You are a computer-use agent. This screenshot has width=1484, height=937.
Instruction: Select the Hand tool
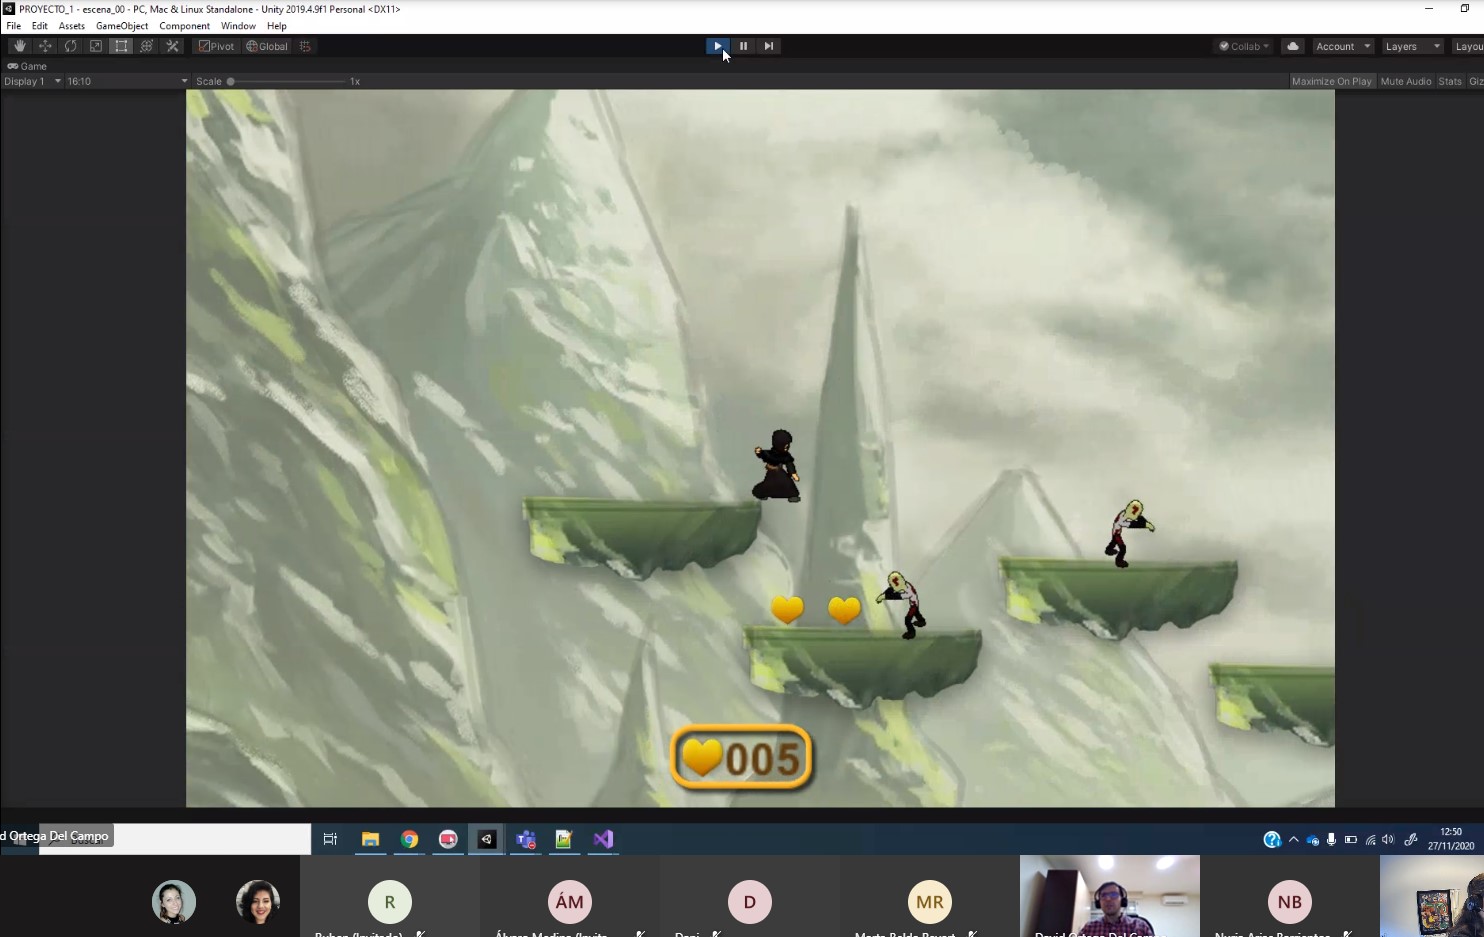point(19,46)
